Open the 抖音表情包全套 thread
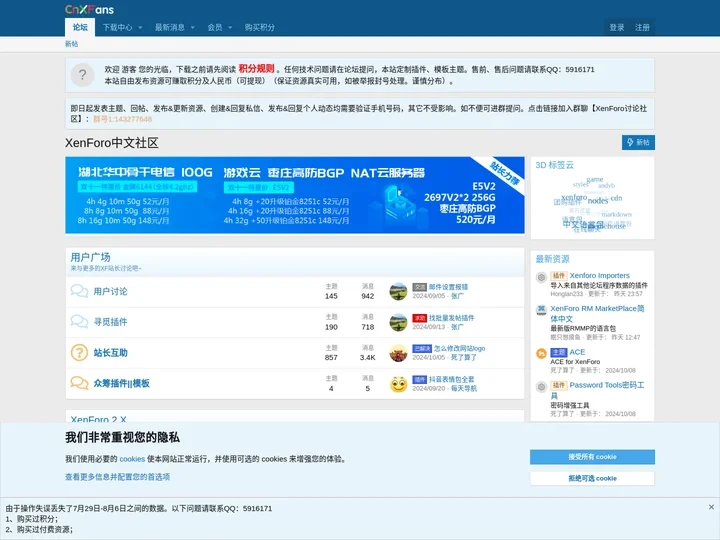Image resolution: width=720 pixels, height=540 pixels. (451, 379)
